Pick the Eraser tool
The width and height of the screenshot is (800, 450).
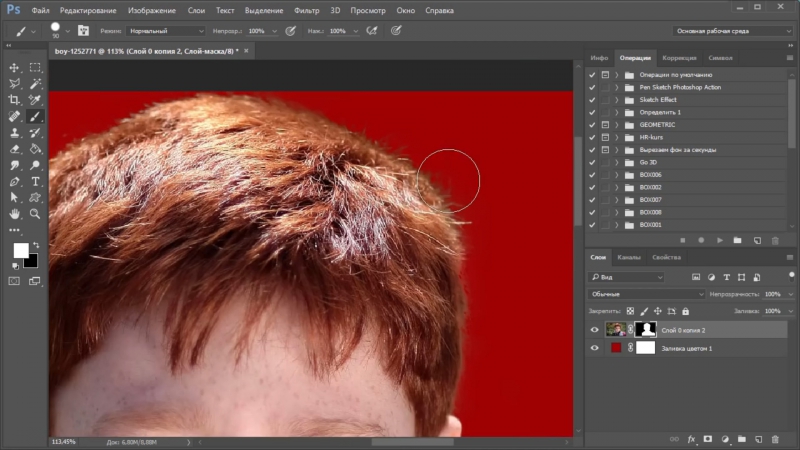pos(15,149)
